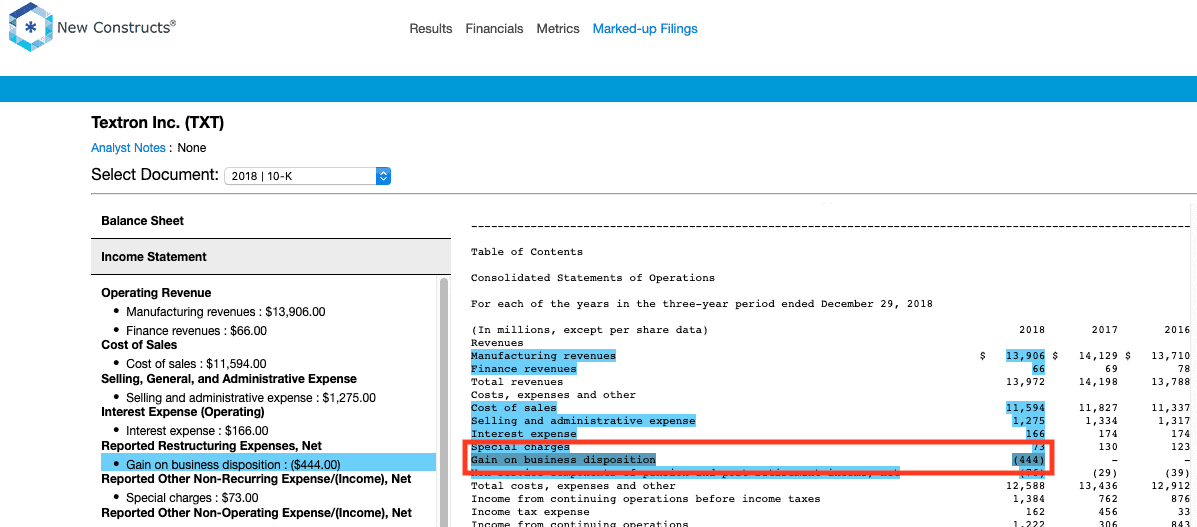Click highlighted Finance revenues in filing
Screen dimensions: 1197x527
[x=524, y=369]
